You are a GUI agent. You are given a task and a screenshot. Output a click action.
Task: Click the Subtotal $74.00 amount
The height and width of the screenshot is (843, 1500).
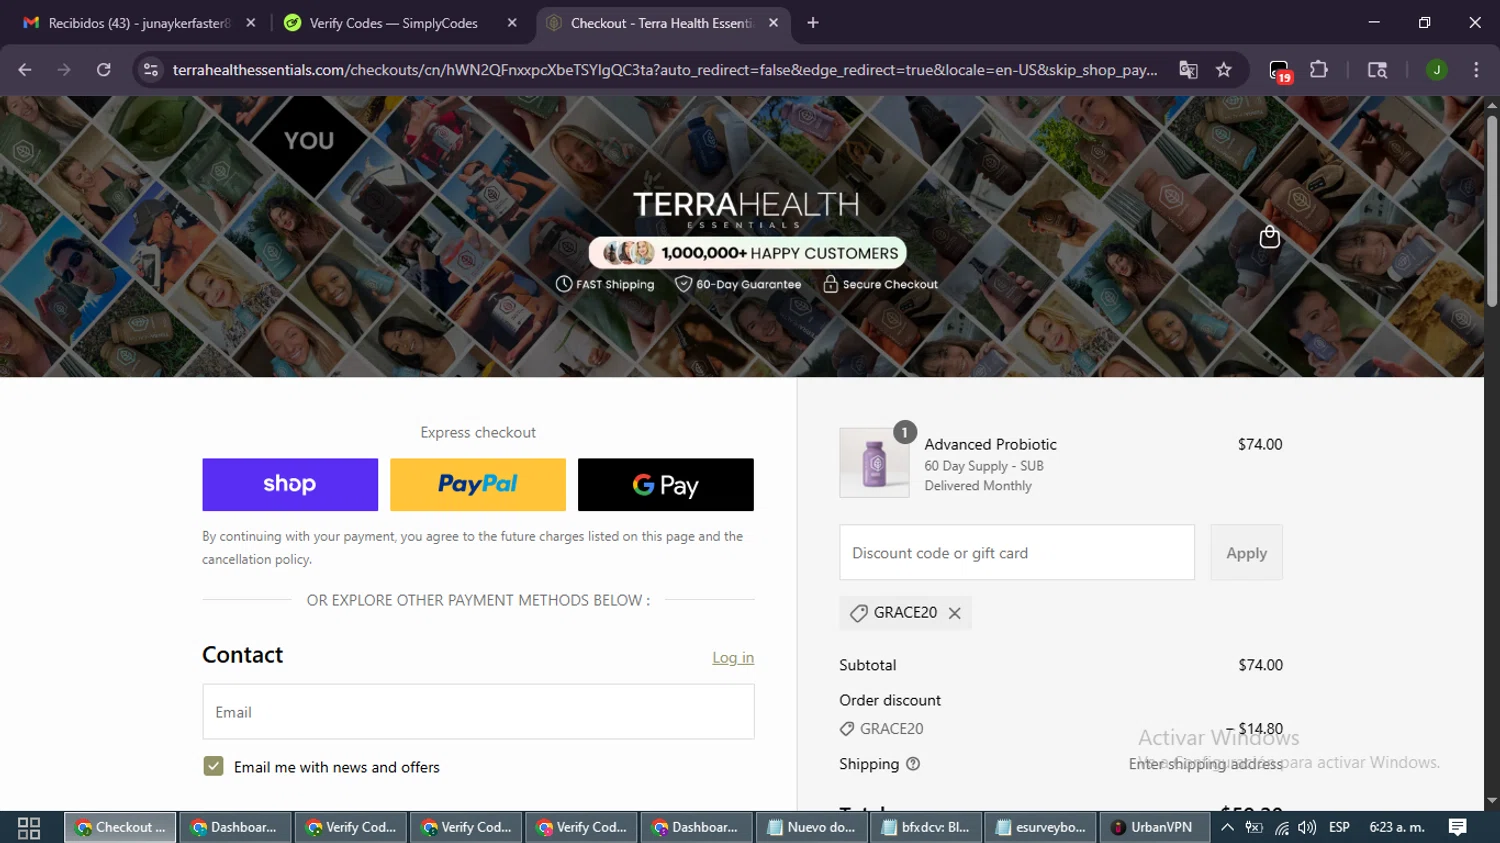click(1260, 665)
